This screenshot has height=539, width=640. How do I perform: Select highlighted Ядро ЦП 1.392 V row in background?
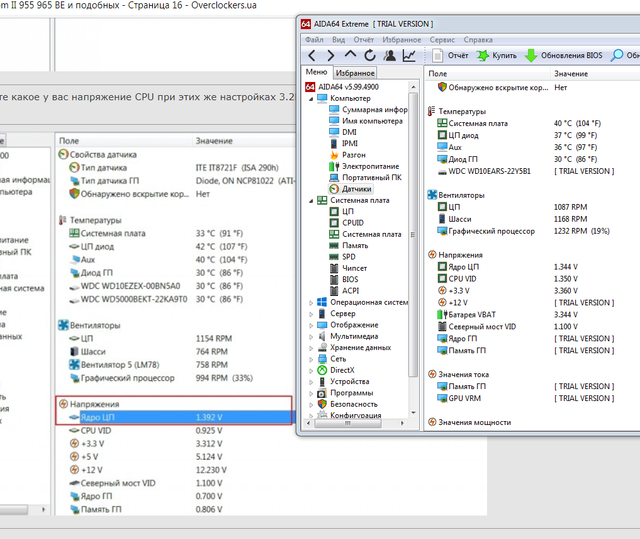(x=175, y=417)
